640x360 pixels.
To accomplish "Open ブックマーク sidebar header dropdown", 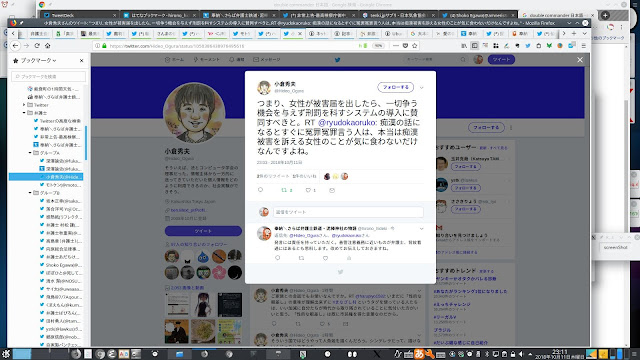I will pyautogui.click(x=38, y=60).
